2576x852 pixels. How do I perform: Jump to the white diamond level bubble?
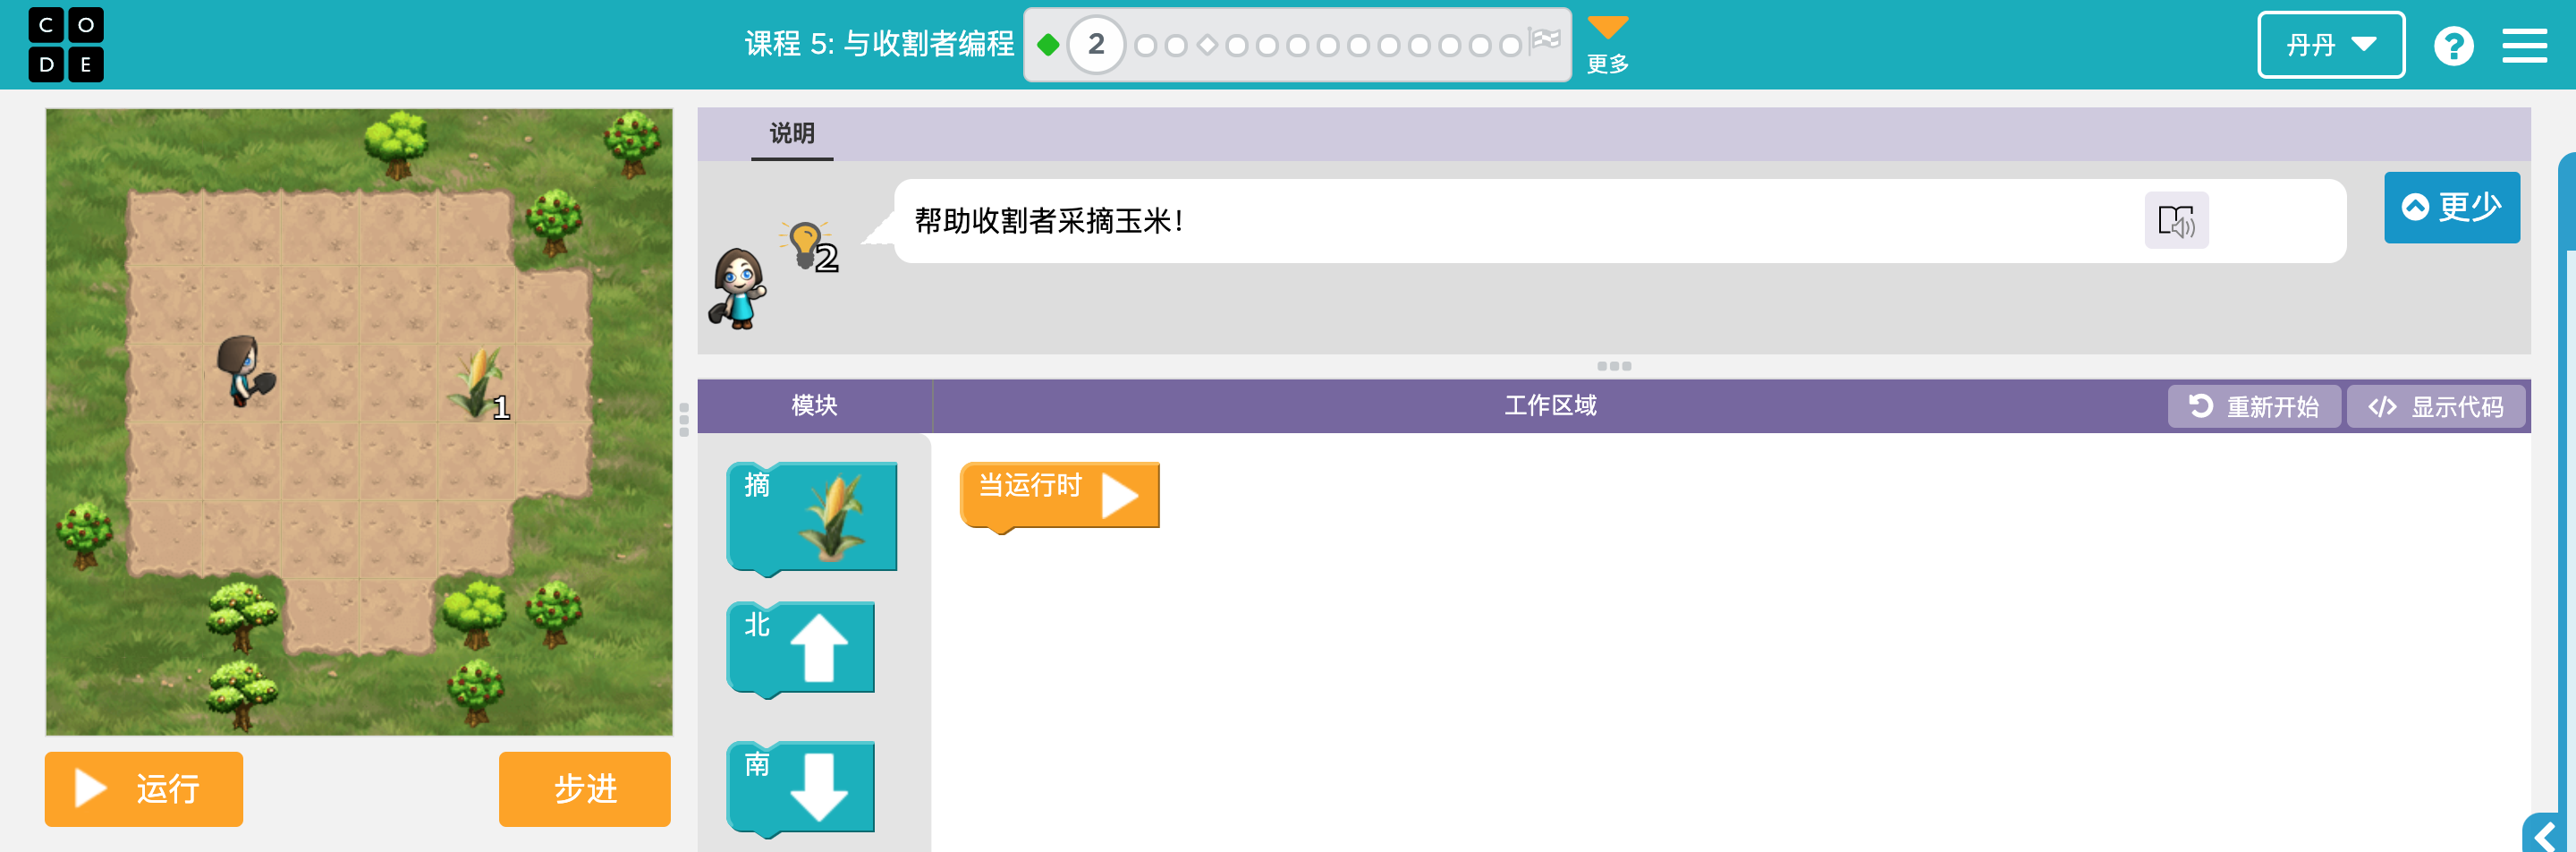[x=1207, y=45]
